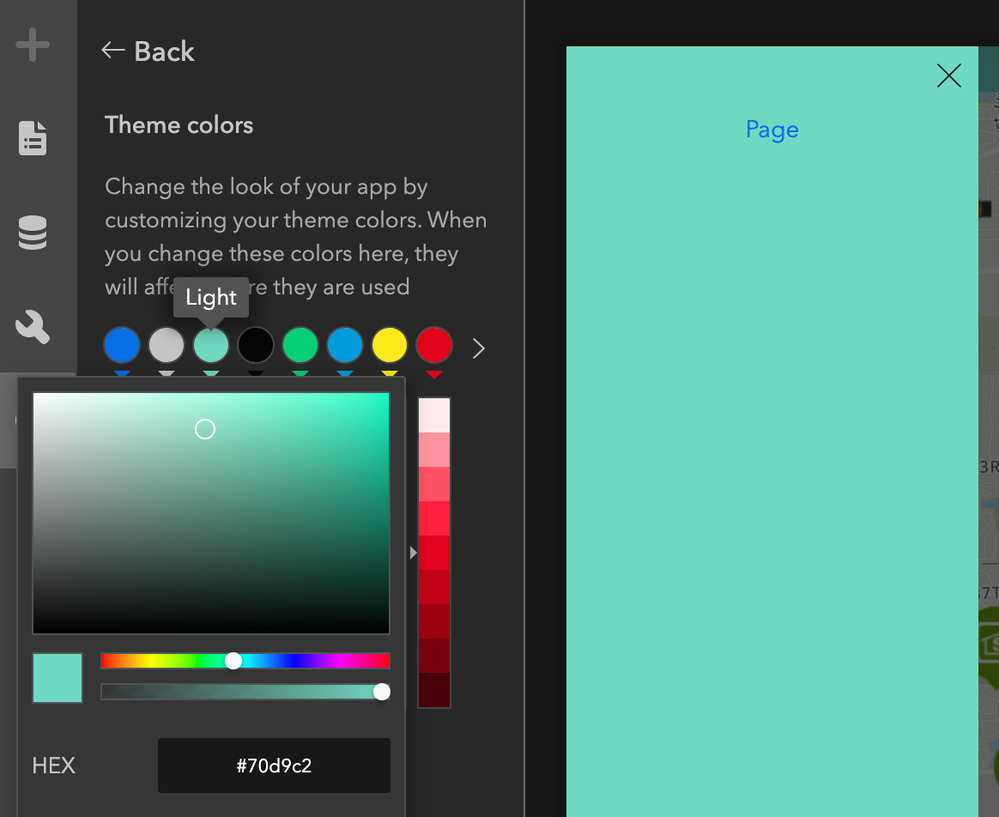Show more theme colors with chevron

point(478,348)
